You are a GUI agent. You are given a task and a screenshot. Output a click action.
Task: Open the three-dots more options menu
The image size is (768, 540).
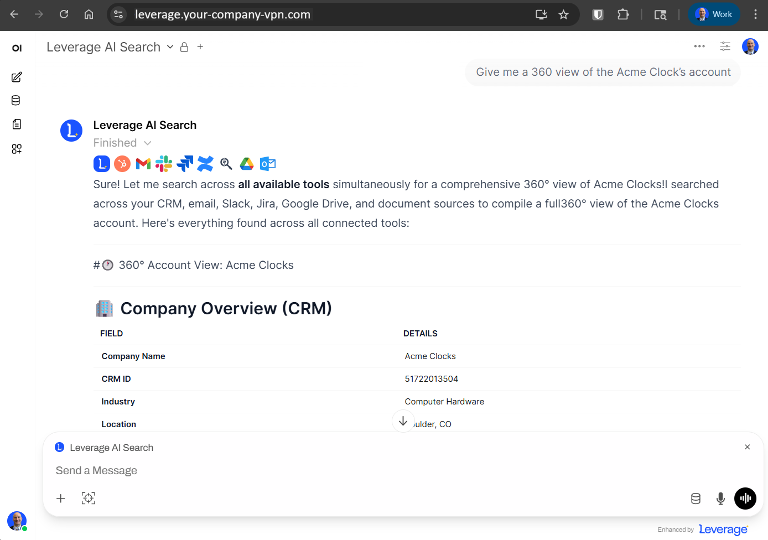point(699,46)
